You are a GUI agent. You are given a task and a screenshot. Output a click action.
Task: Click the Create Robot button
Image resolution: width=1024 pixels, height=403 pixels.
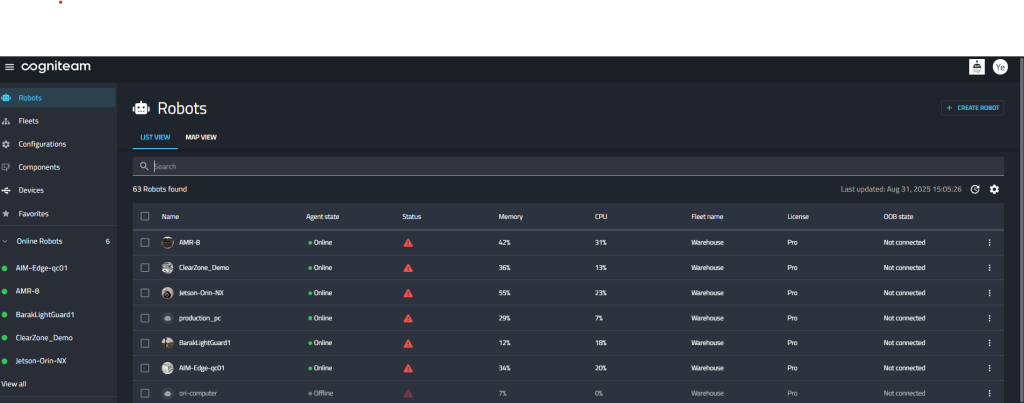(x=972, y=107)
